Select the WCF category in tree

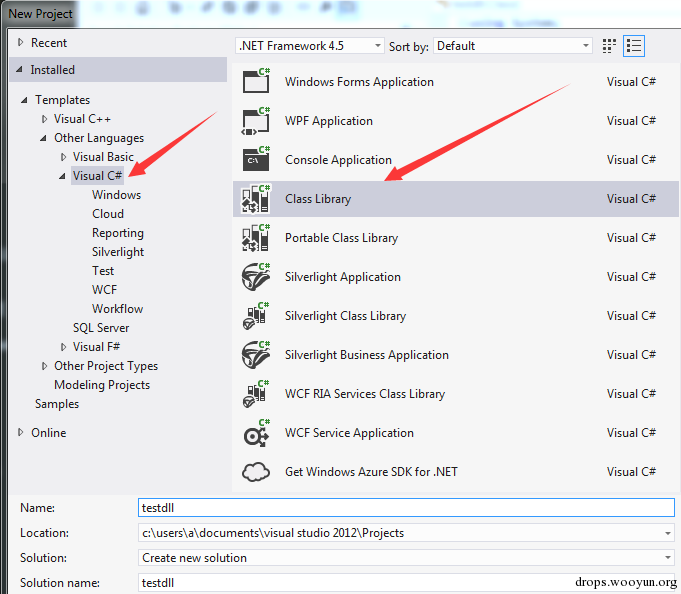(104, 290)
